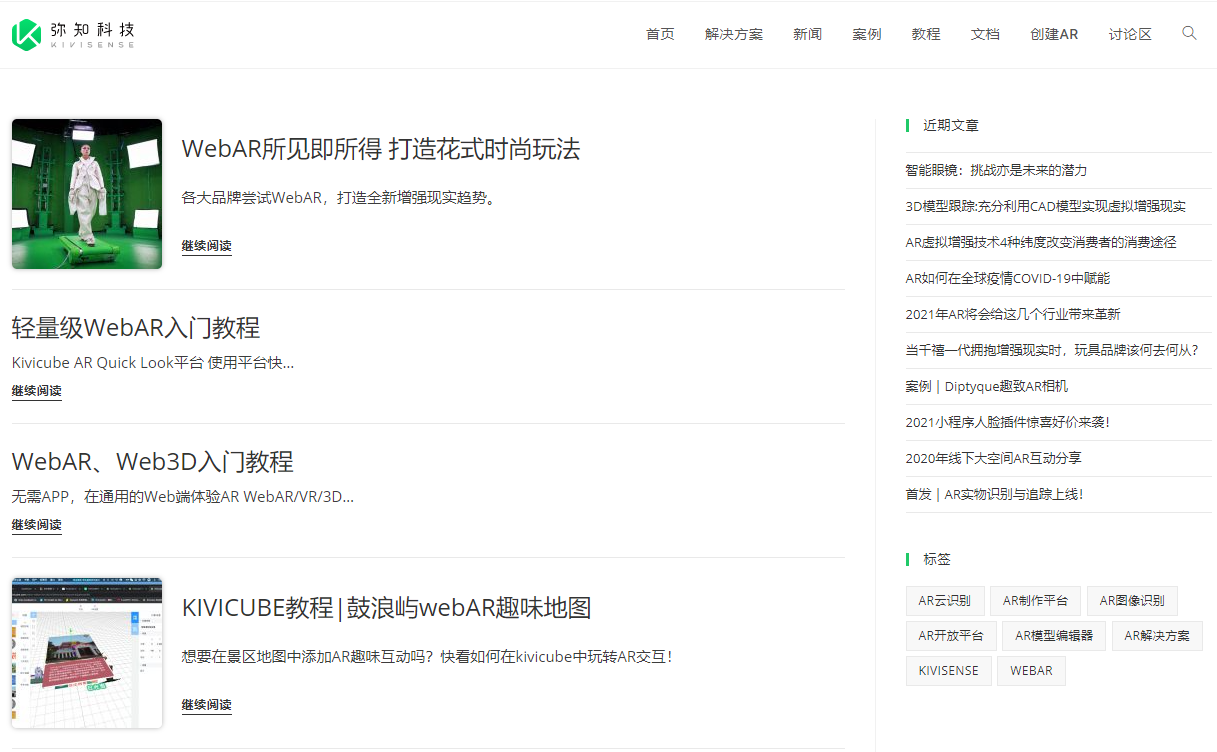
Task: Select the AR开放平台 tag
Action: (951, 636)
